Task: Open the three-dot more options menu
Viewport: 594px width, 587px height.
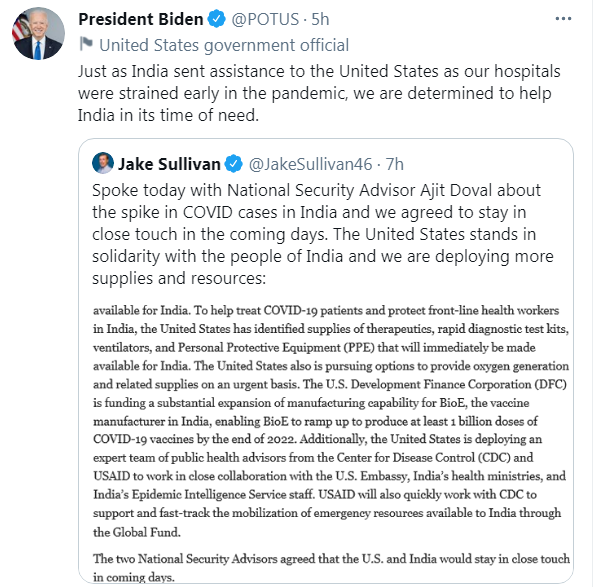Action: click(x=563, y=19)
